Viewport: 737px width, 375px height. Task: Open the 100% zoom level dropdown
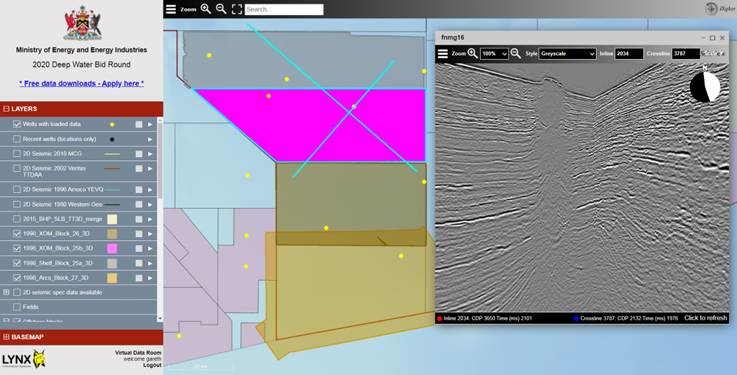tap(494, 54)
